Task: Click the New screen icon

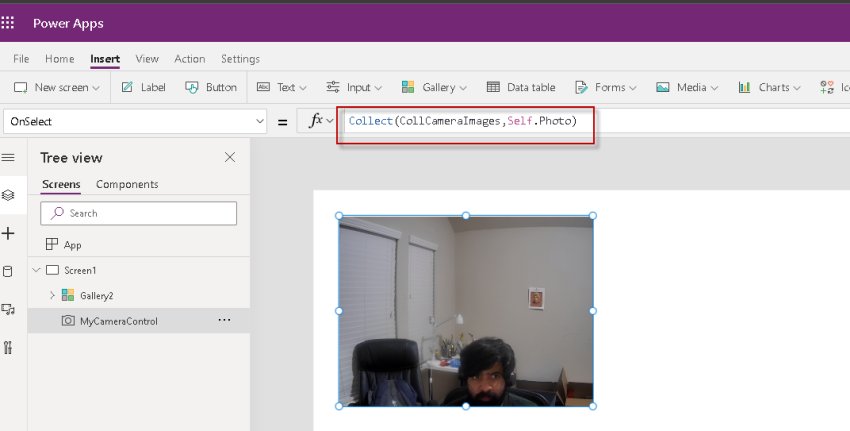Action: [21, 87]
